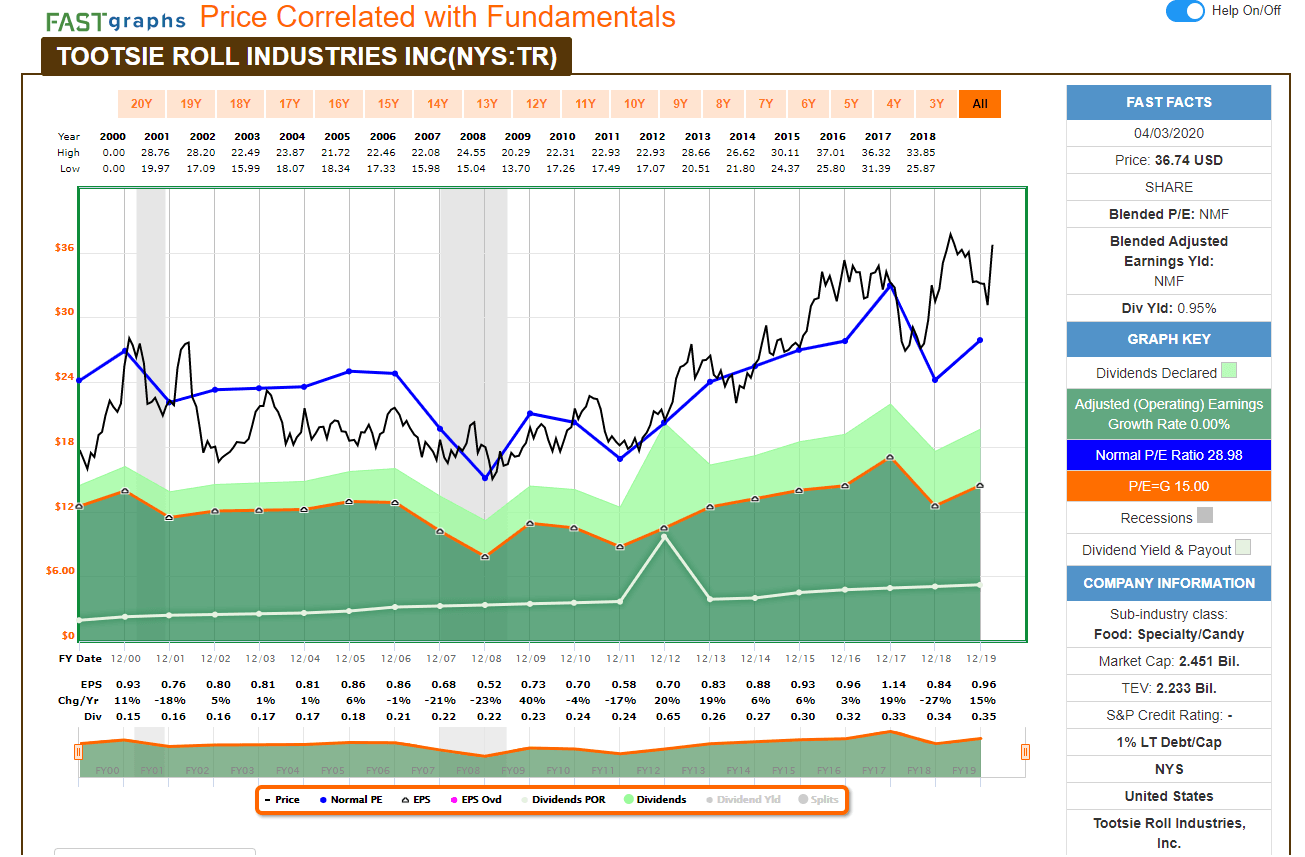Switch to the 7Y time range
The width and height of the screenshot is (1305, 857).
click(x=766, y=104)
